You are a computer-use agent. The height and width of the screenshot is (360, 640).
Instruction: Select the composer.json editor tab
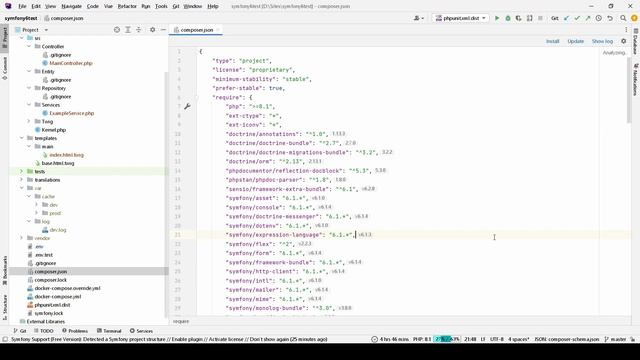(x=196, y=30)
